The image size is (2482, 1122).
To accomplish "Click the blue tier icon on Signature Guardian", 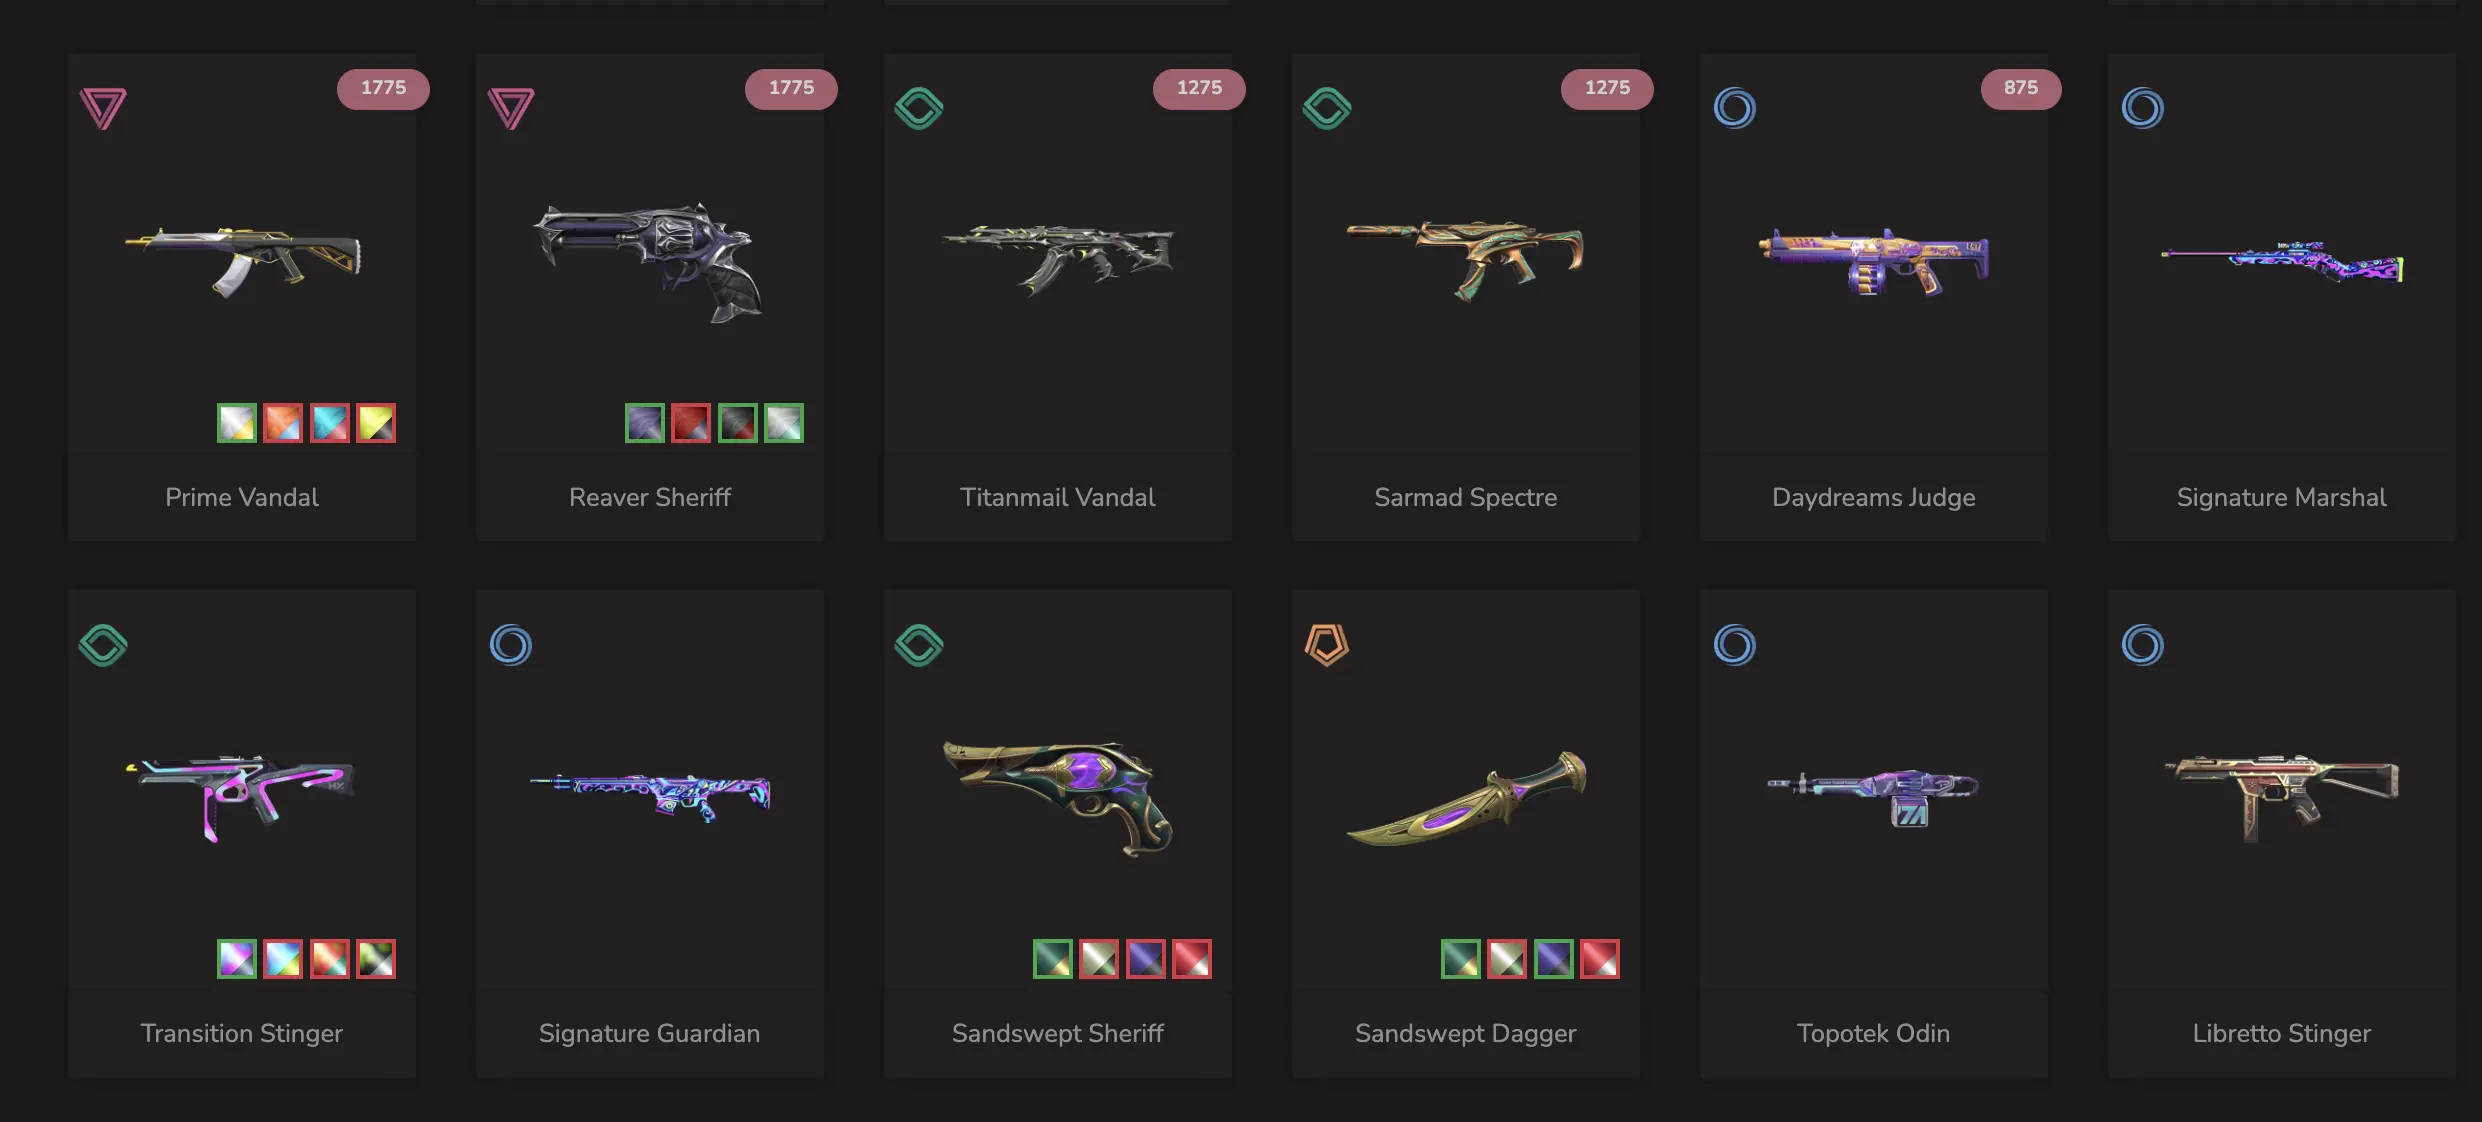I will 511,645.
